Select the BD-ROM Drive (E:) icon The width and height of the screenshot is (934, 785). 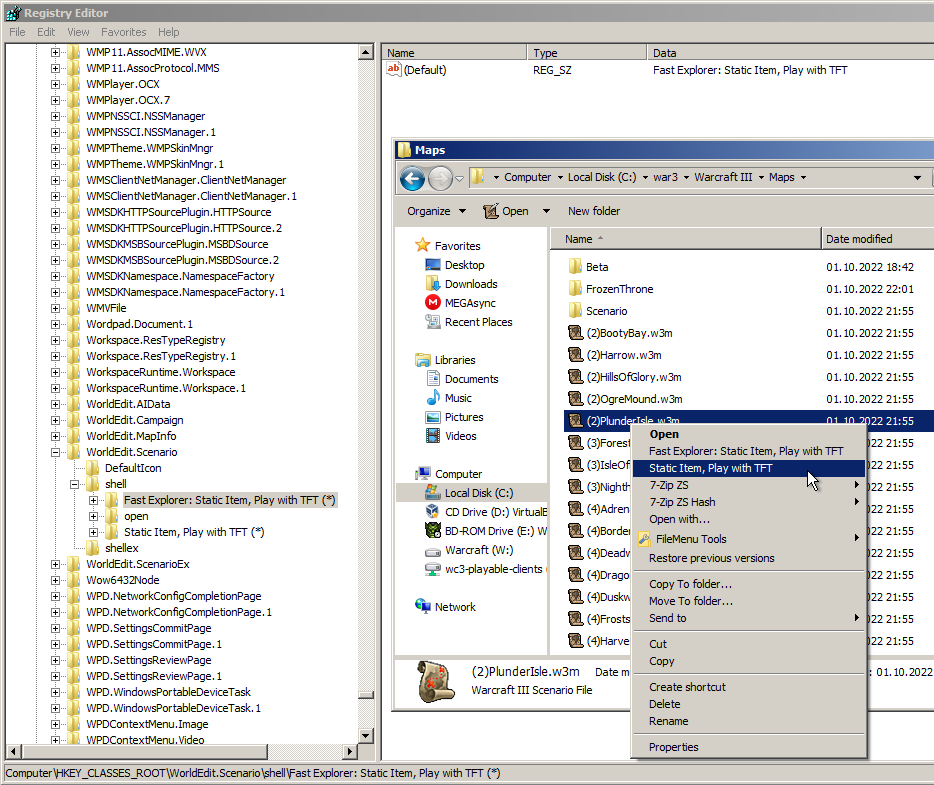tap(432, 531)
